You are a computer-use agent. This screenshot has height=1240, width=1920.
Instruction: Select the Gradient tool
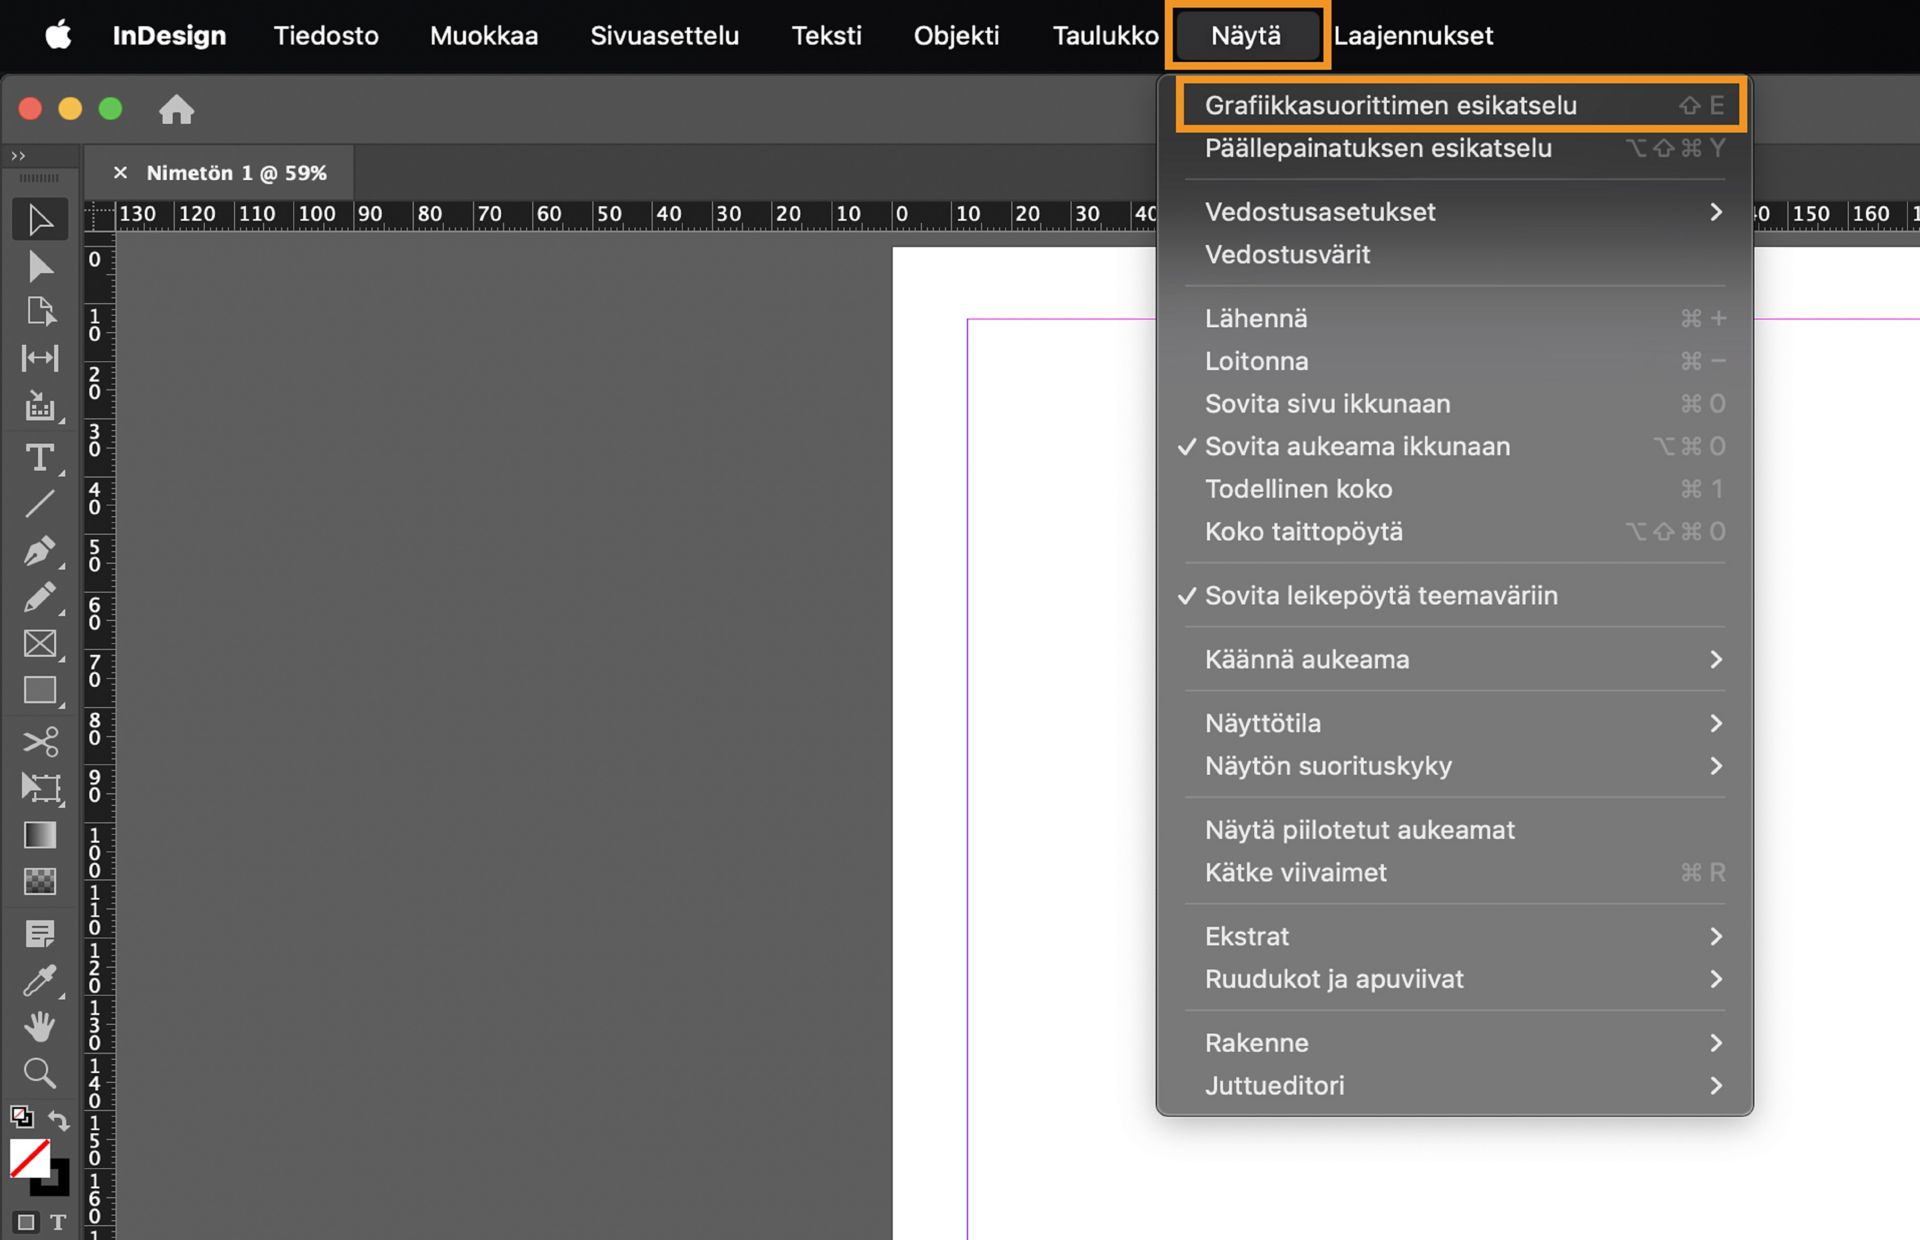(40, 835)
